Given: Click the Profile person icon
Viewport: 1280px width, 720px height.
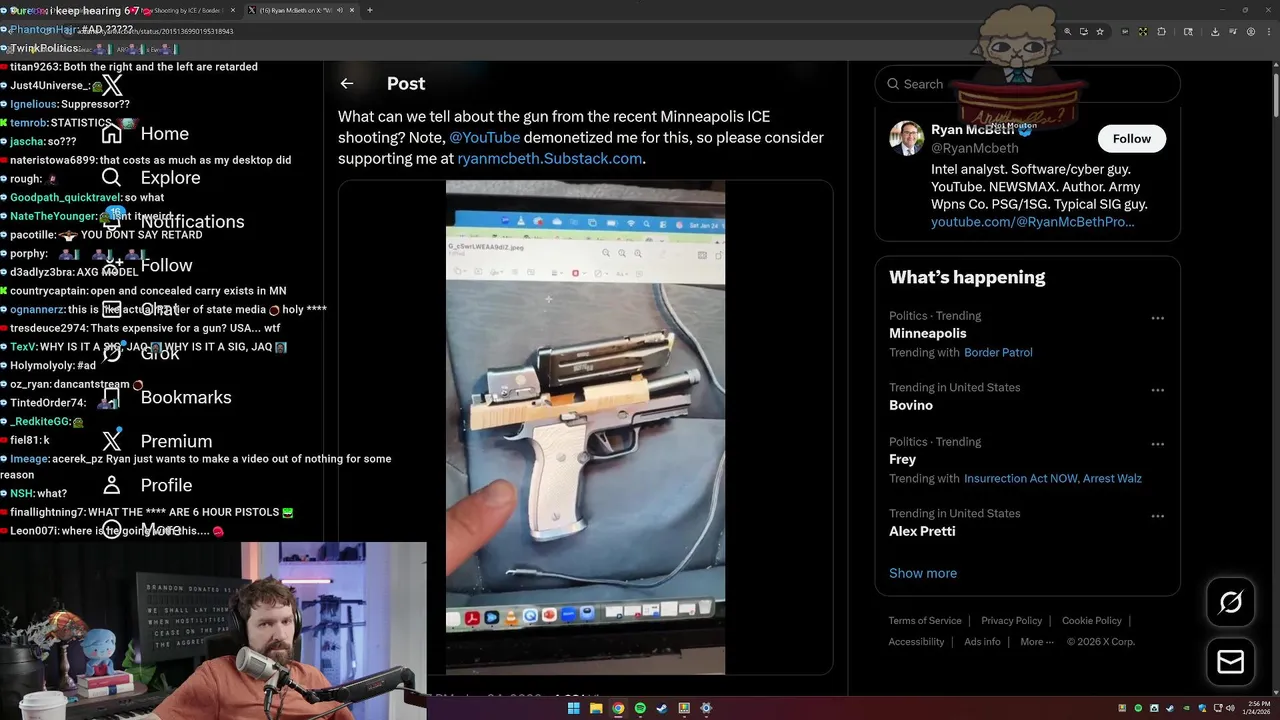Looking at the screenshot, I should click(x=112, y=486).
